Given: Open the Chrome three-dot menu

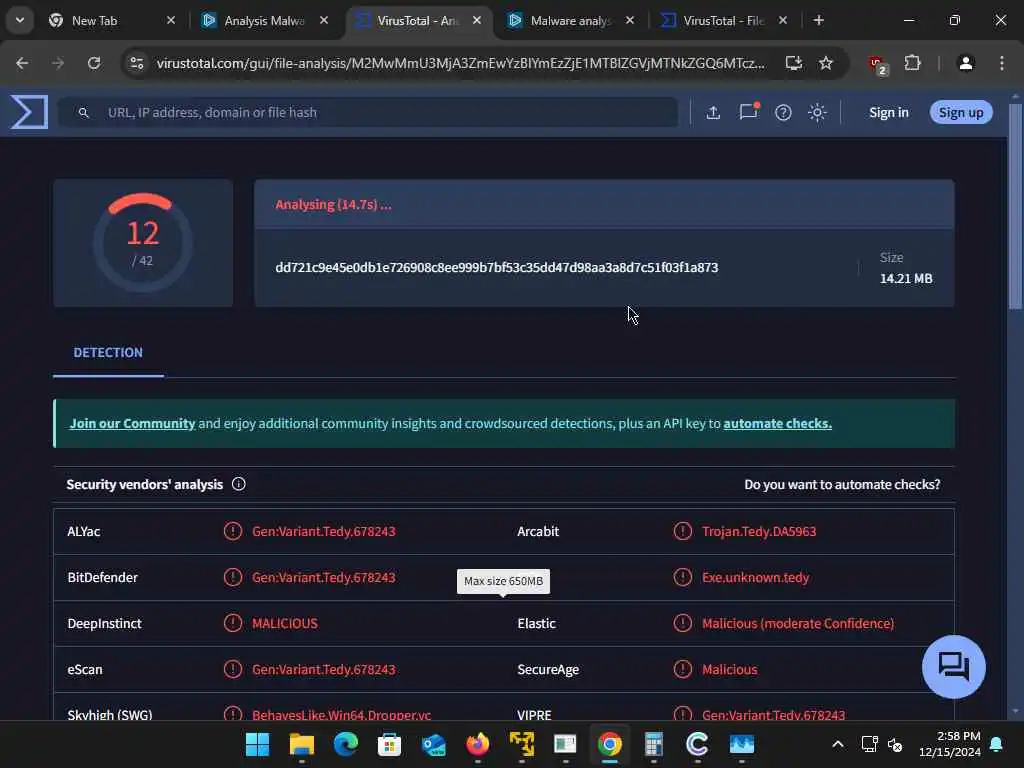Looking at the screenshot, I should (x=1001, y=63).
